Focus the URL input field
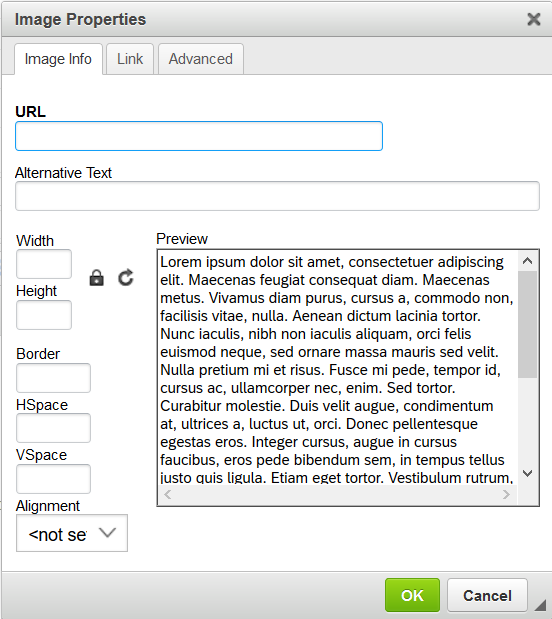 coord(199,136)
